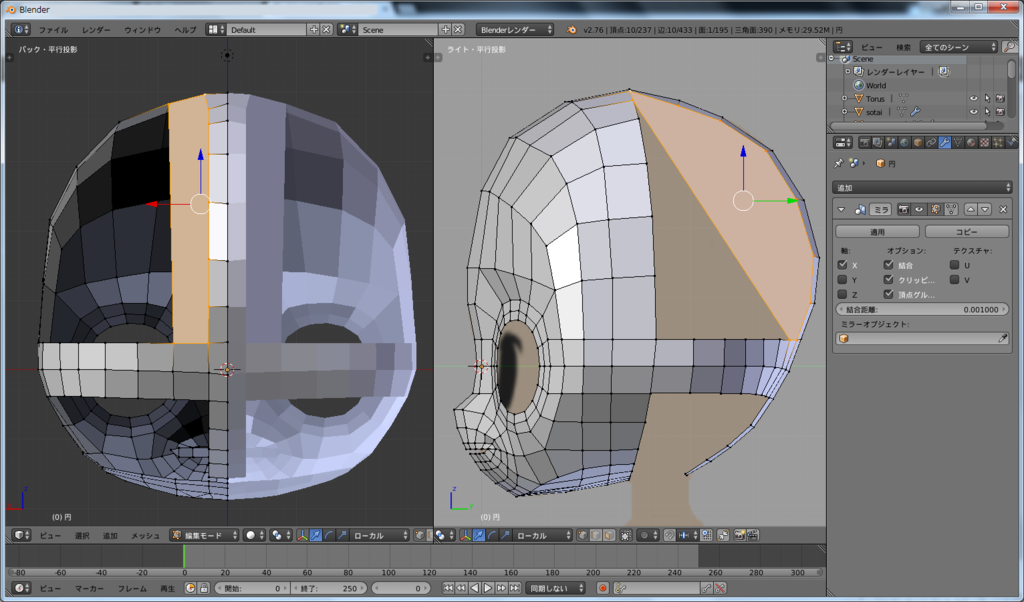The height and width of the screenshot is (602, 1024).
Task: Hide the Torus object via eye icon
Action: [x=973, y=98]
